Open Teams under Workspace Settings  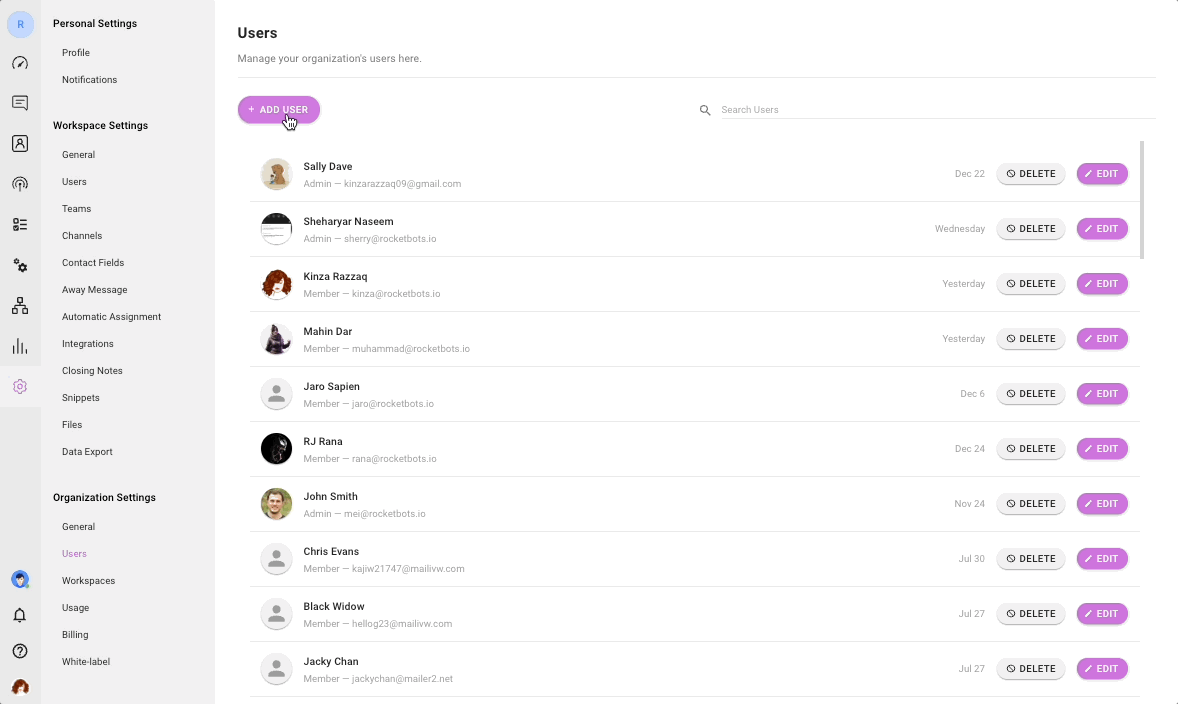point(76,209)
